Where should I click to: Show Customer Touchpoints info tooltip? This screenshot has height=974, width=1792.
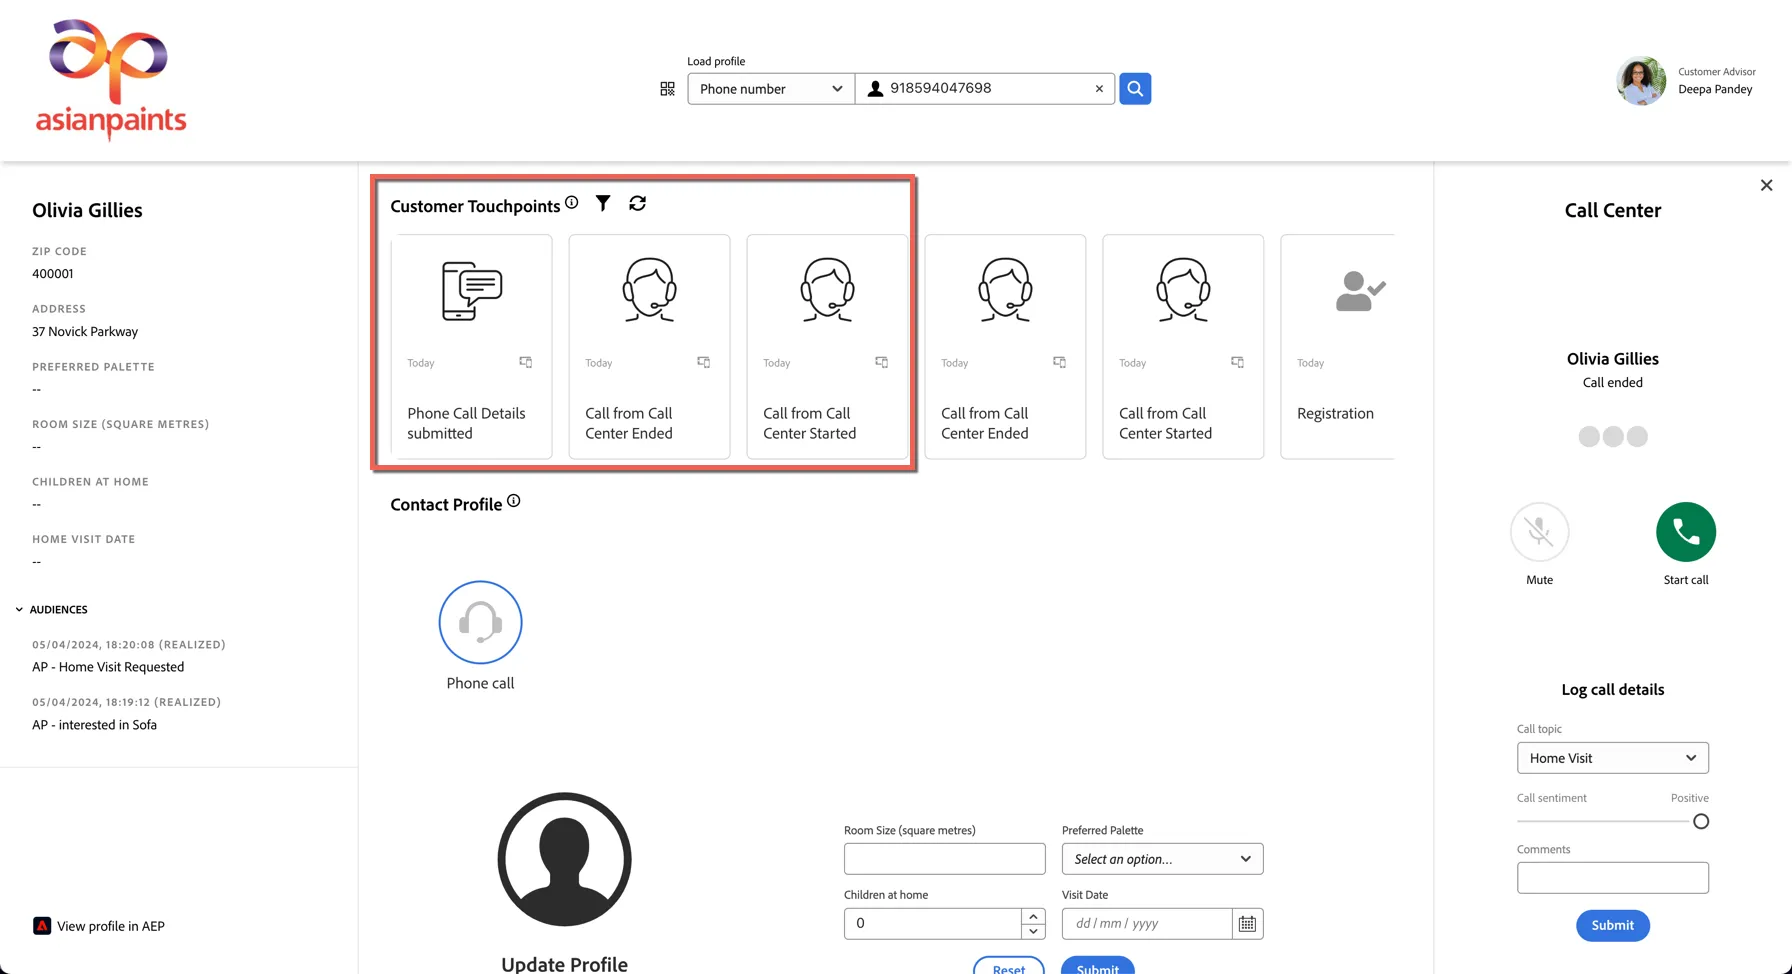click(x=571, y=202)
